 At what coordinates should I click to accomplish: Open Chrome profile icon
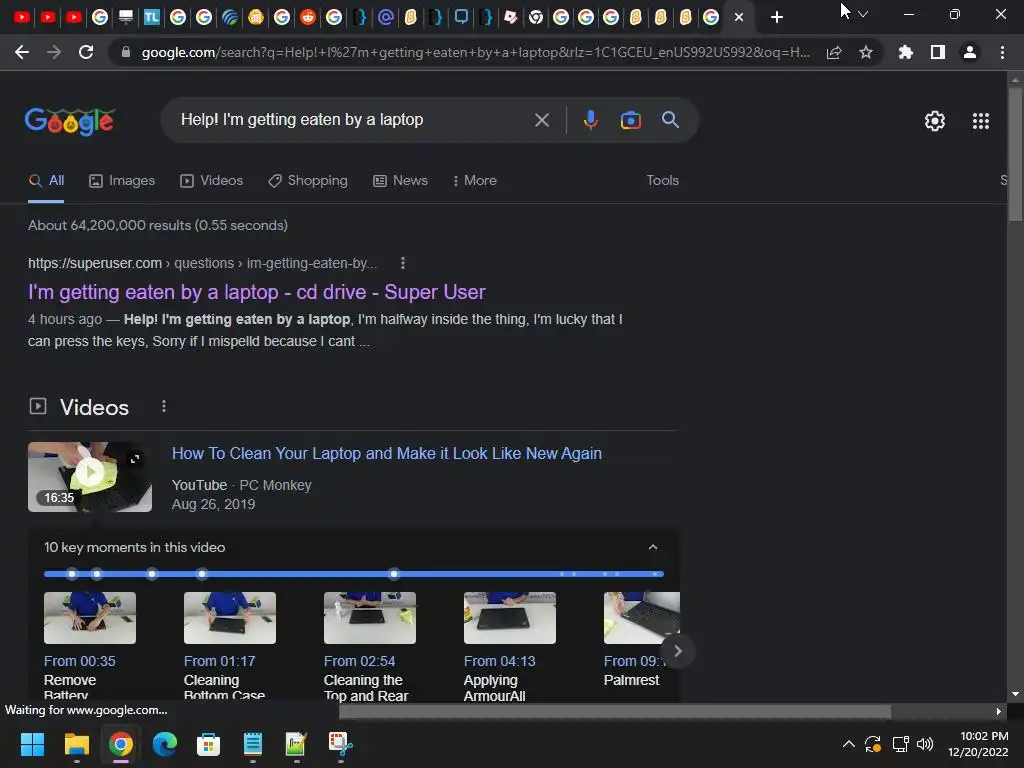pos(970,52)
